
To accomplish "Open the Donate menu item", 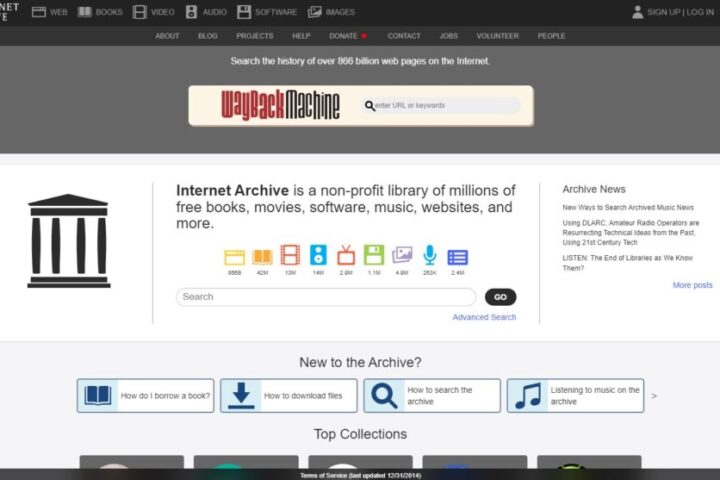I will coord(343,36).
